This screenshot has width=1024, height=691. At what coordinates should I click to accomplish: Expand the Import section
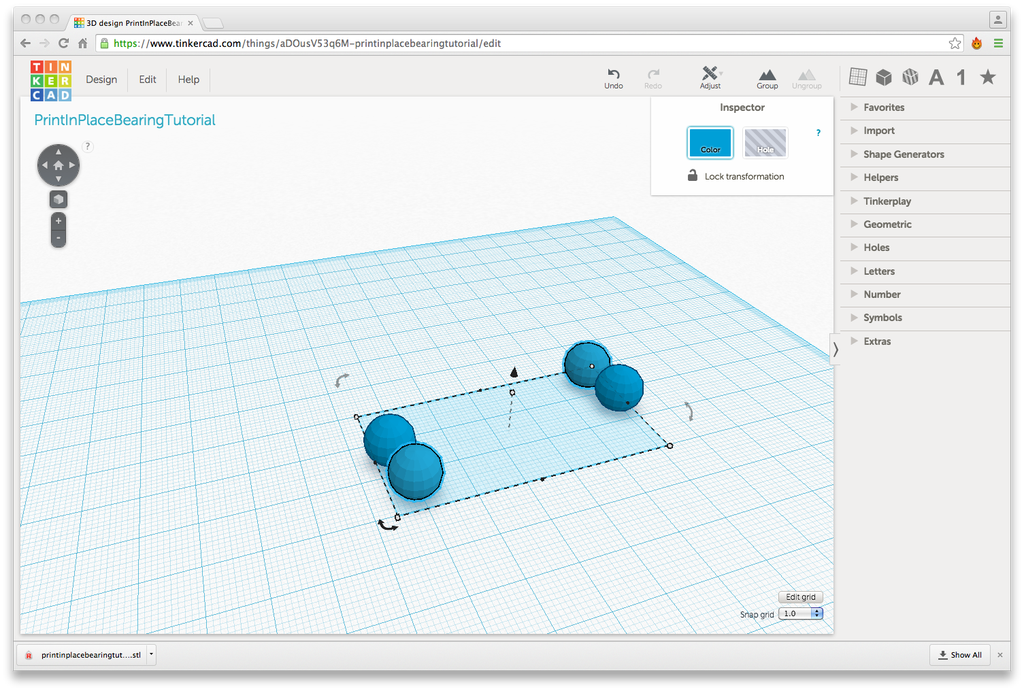925,131
